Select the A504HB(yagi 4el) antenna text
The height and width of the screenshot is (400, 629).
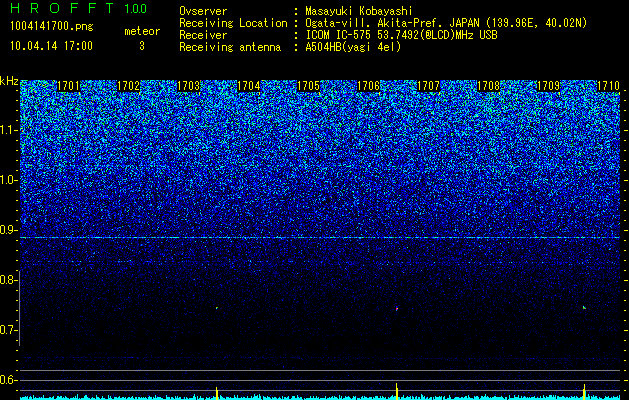click(353, 47)
